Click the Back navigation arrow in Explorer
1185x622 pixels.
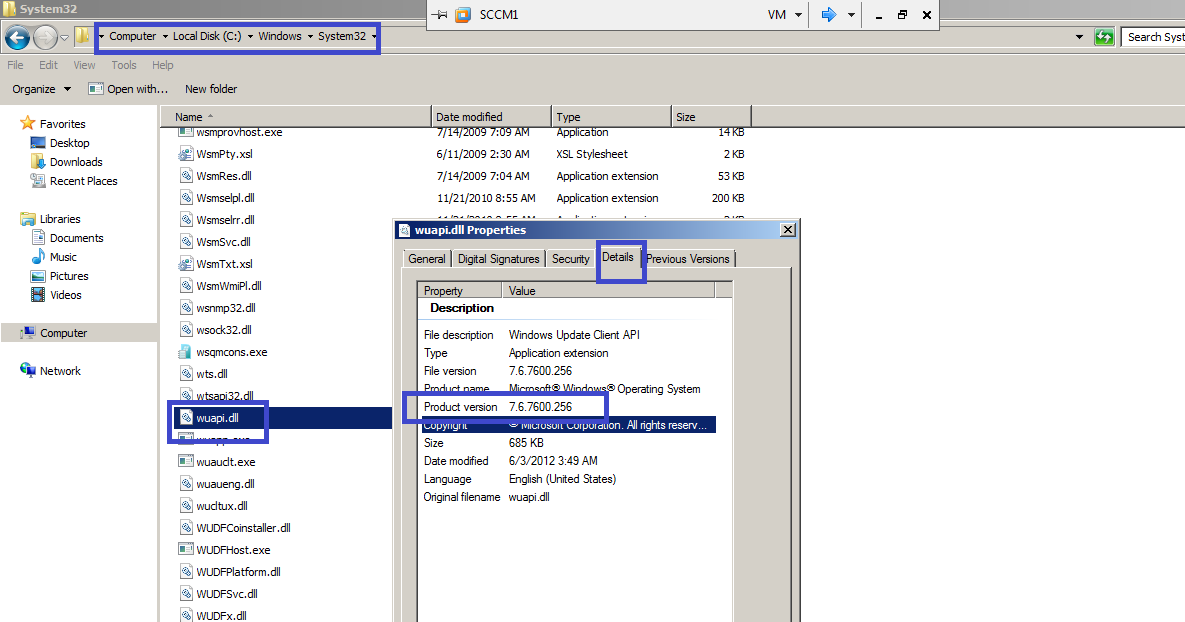(17, 36)
